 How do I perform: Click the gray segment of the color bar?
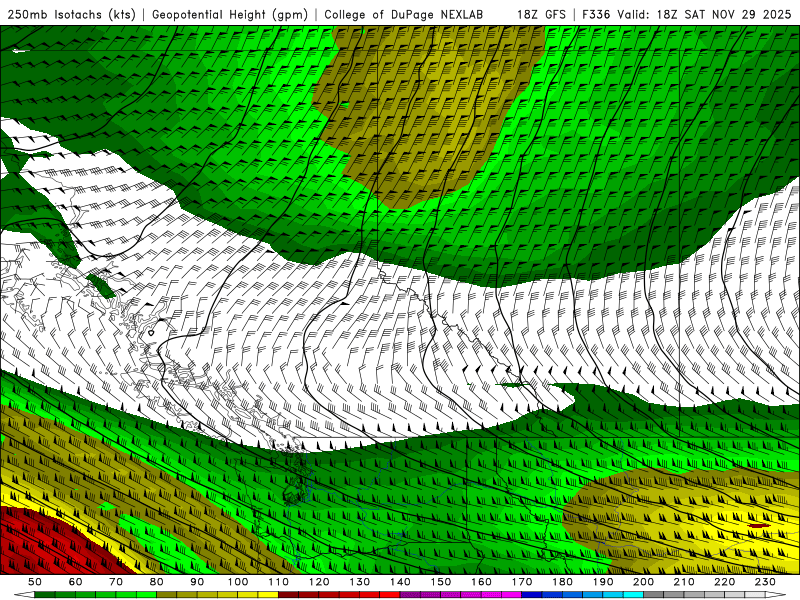coord(704,595)
